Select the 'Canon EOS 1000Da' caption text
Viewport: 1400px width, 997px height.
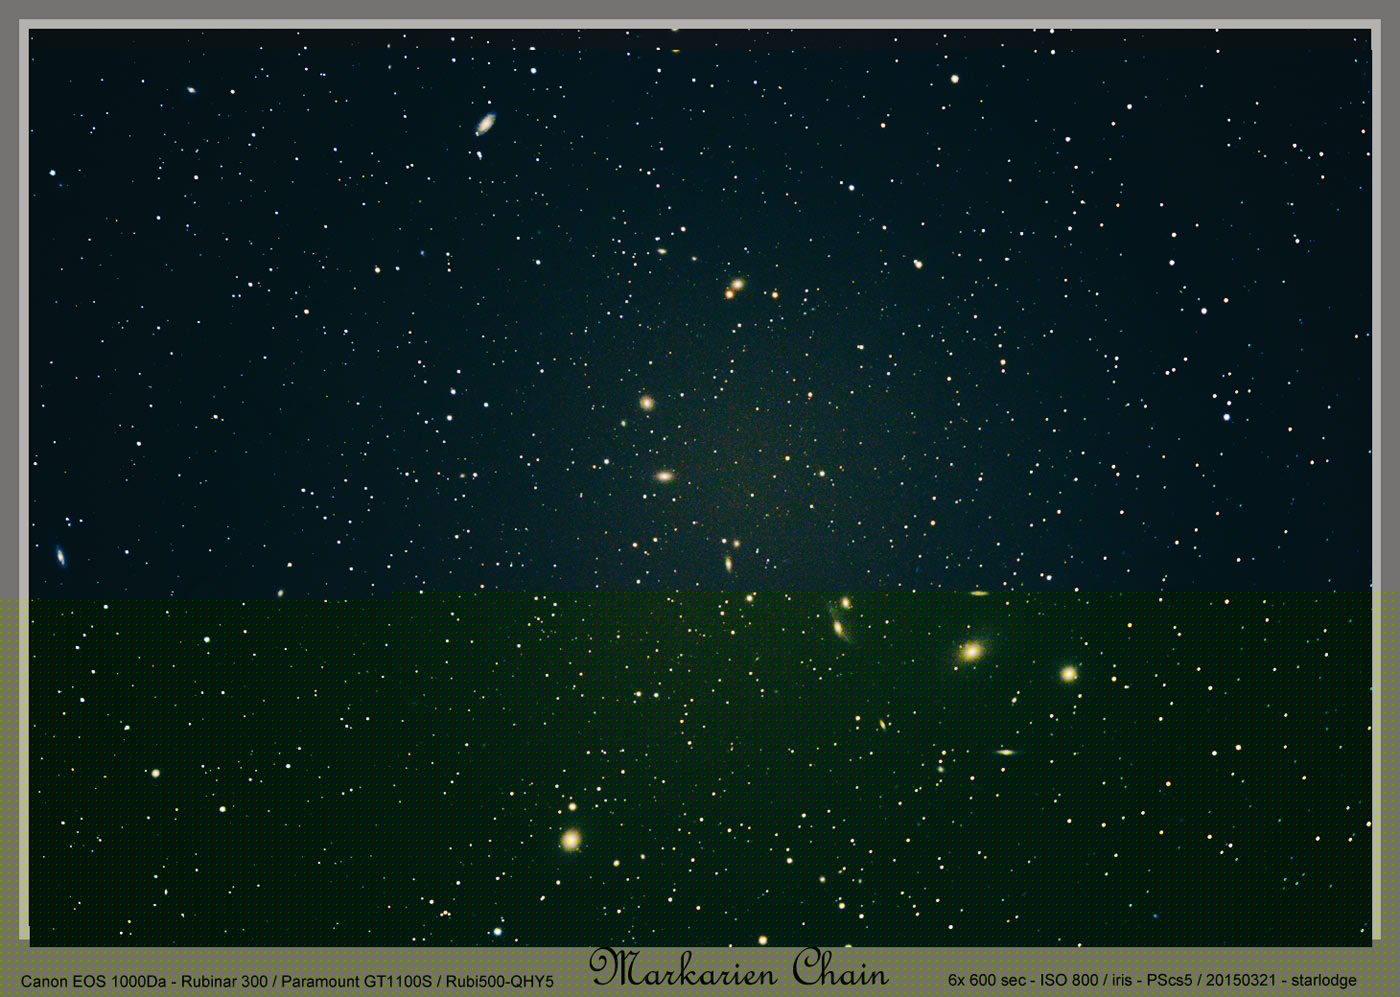94,982
